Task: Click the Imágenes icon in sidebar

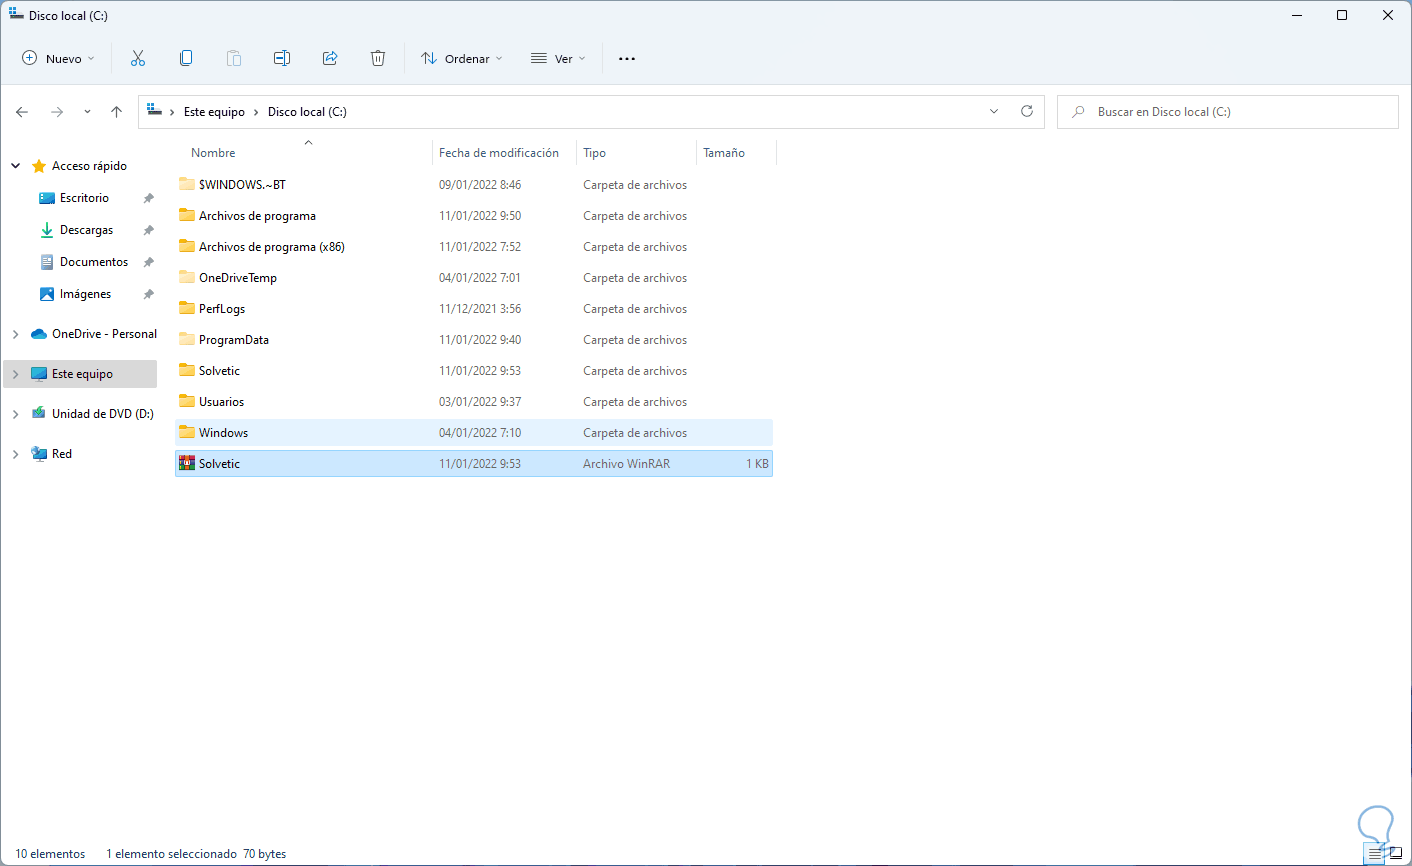Action: (x=47, y=294)
